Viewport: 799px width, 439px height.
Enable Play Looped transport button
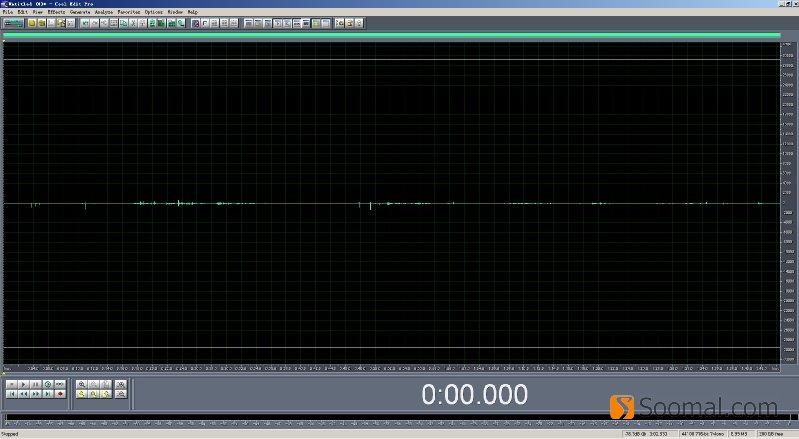pyautogui.click(x=60, y=385)
